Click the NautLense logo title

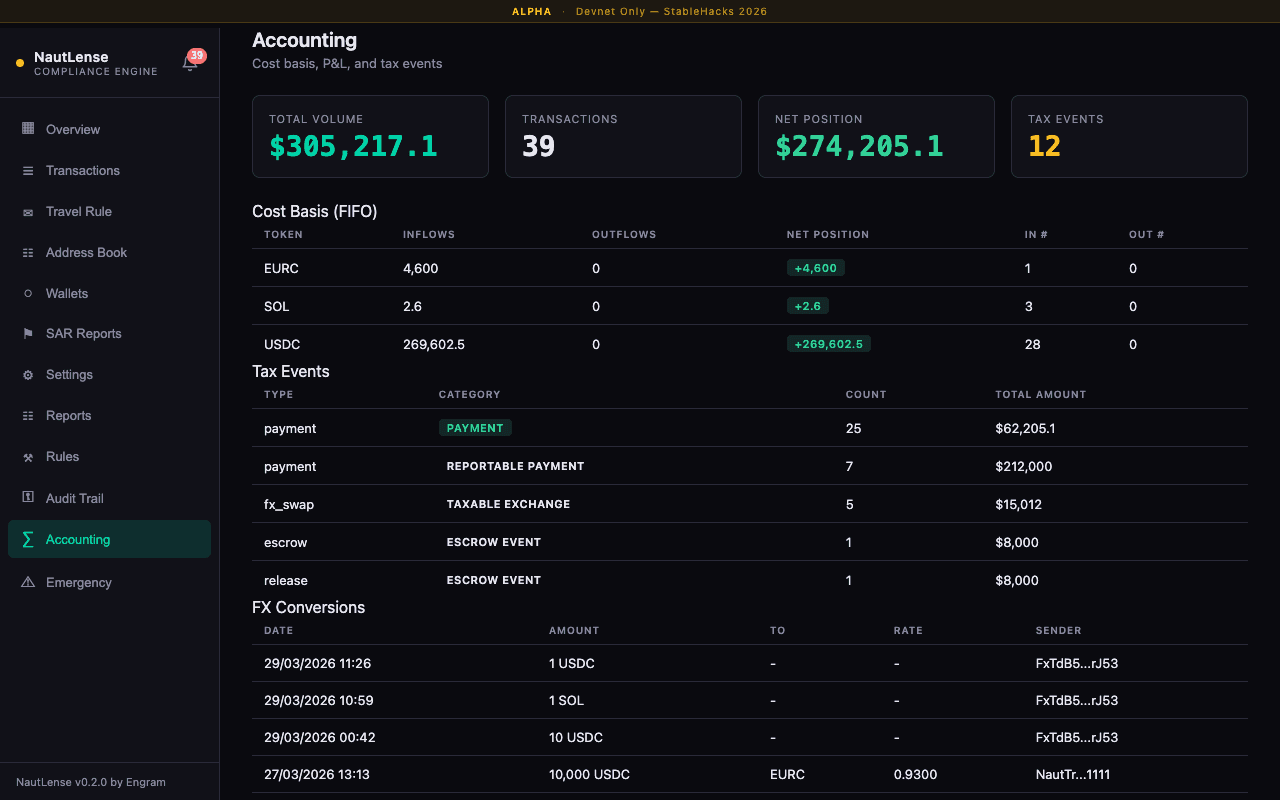[71, 57]
